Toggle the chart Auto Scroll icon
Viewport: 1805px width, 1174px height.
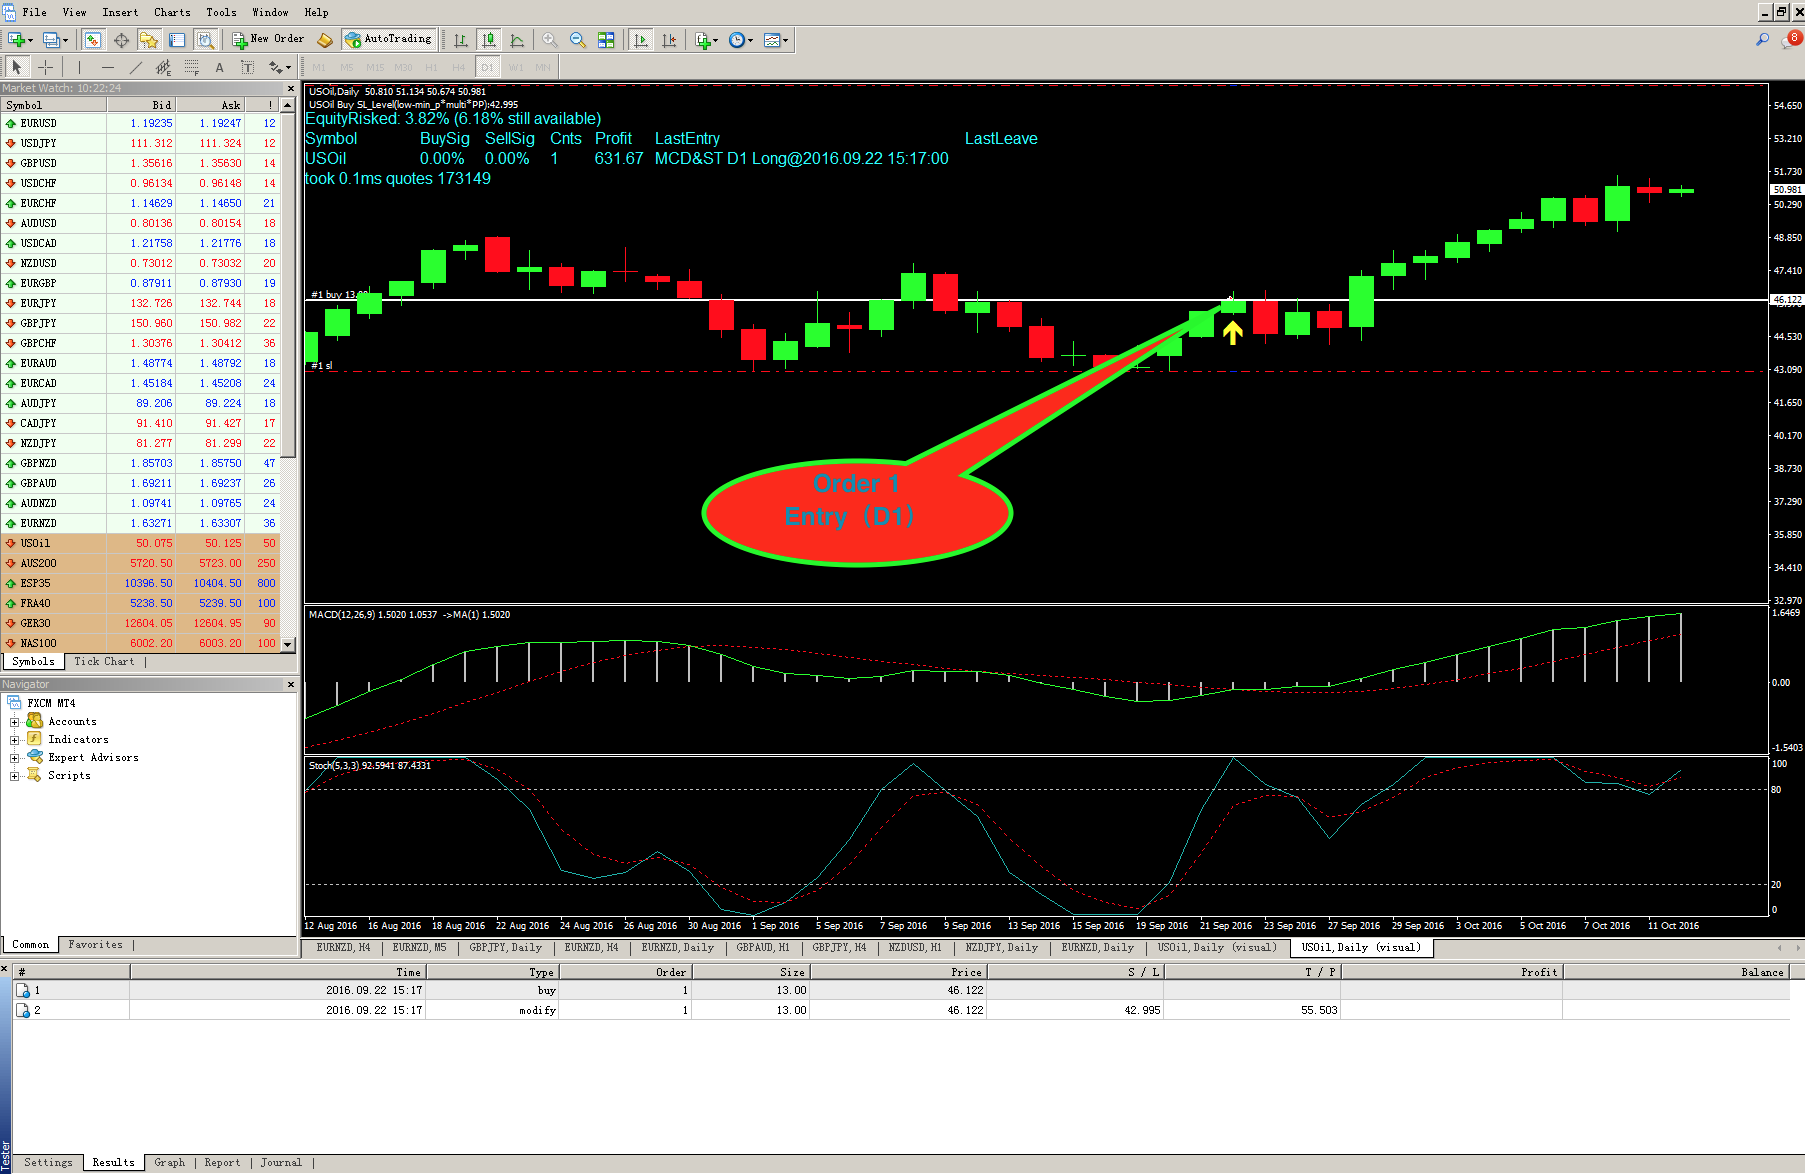click(x=641, y=40)
